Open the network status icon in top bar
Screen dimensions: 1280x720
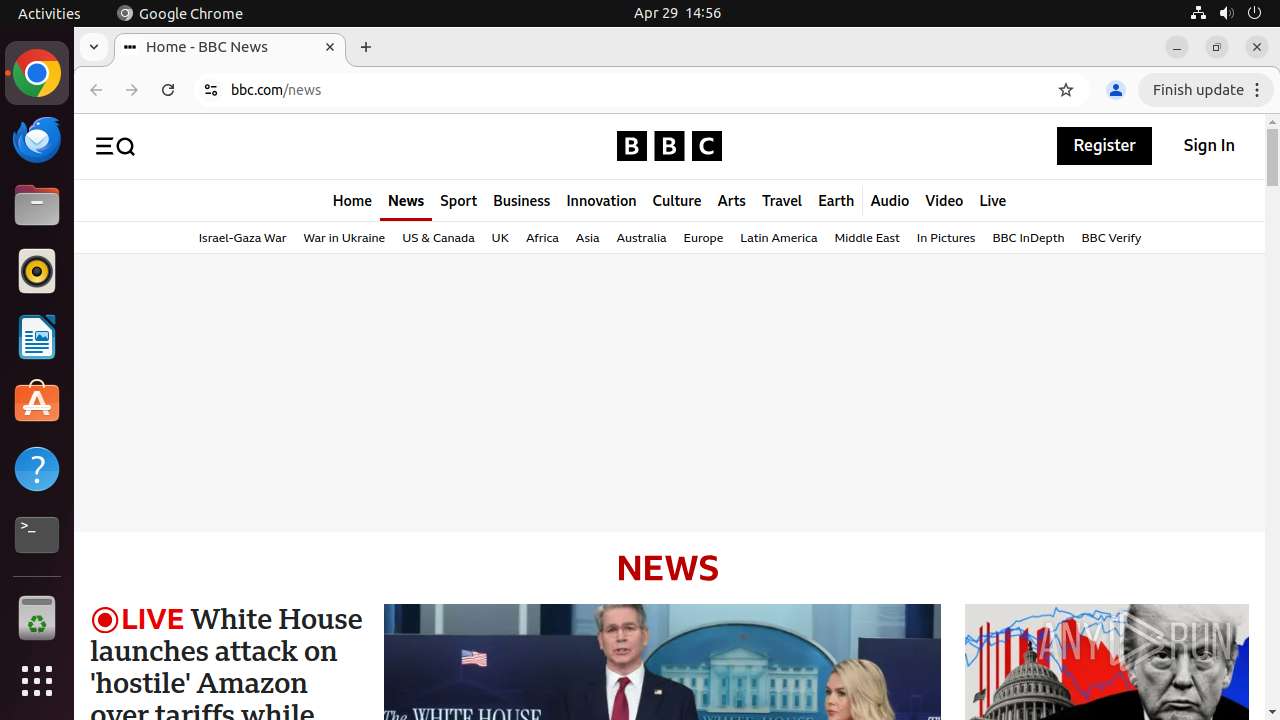tap(1198, 13)
